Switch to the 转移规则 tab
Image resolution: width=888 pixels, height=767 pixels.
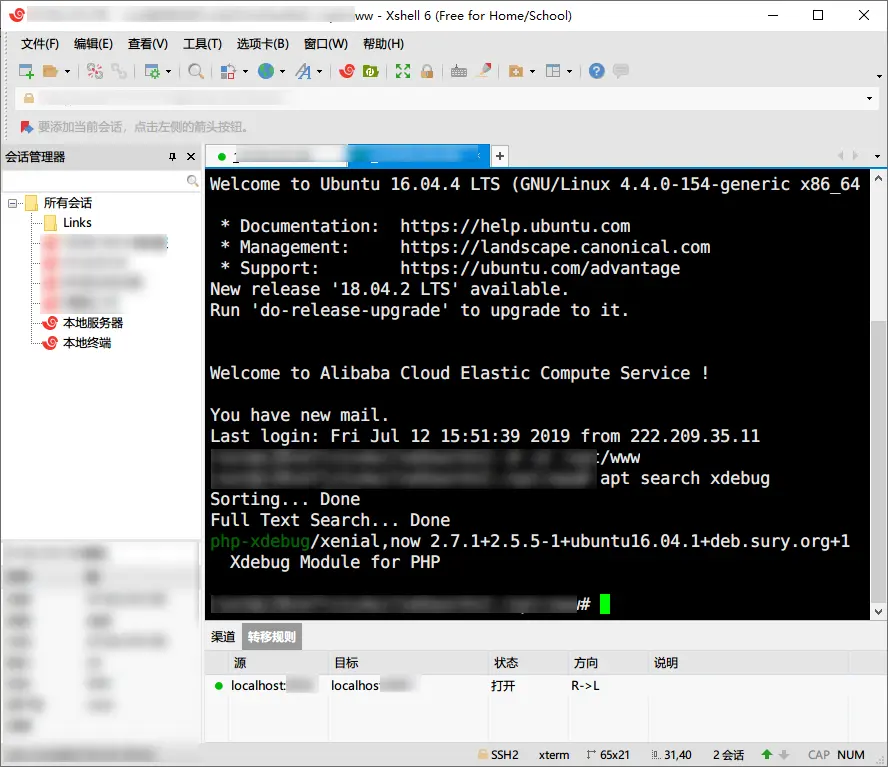tap(271, 637)
